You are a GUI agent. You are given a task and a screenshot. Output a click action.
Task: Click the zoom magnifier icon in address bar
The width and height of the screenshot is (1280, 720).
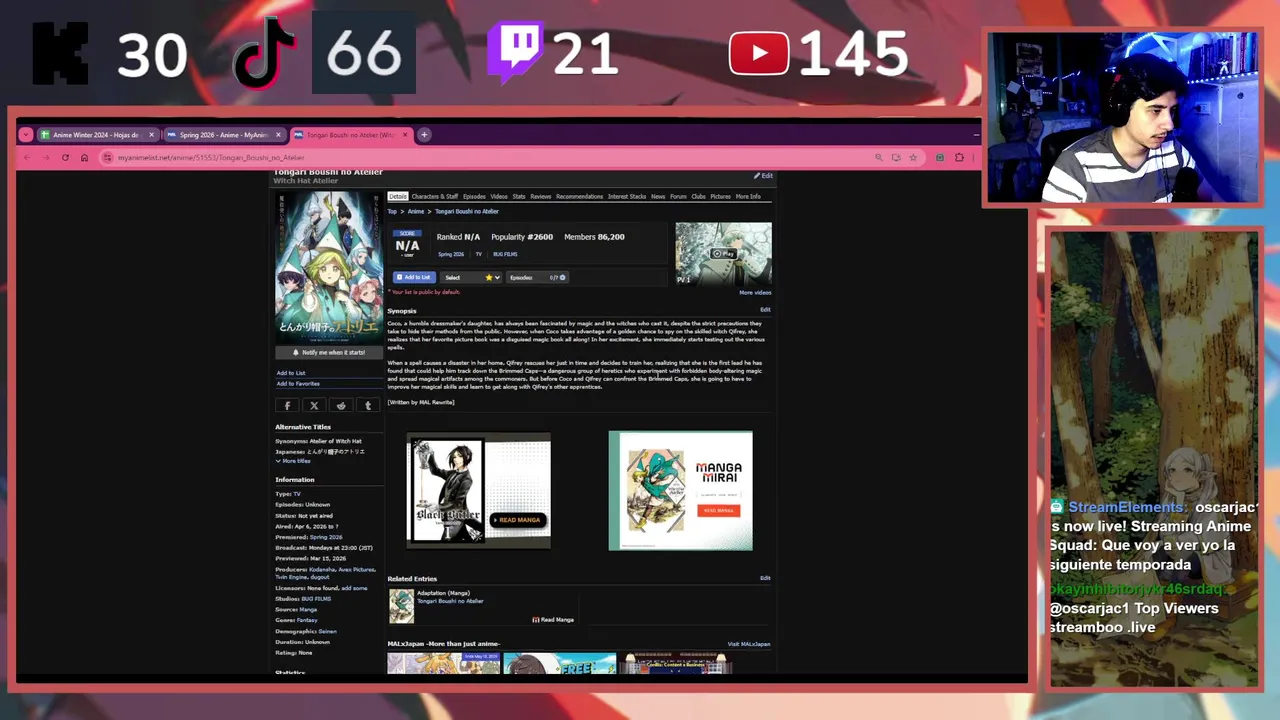(x=879, y=157)
